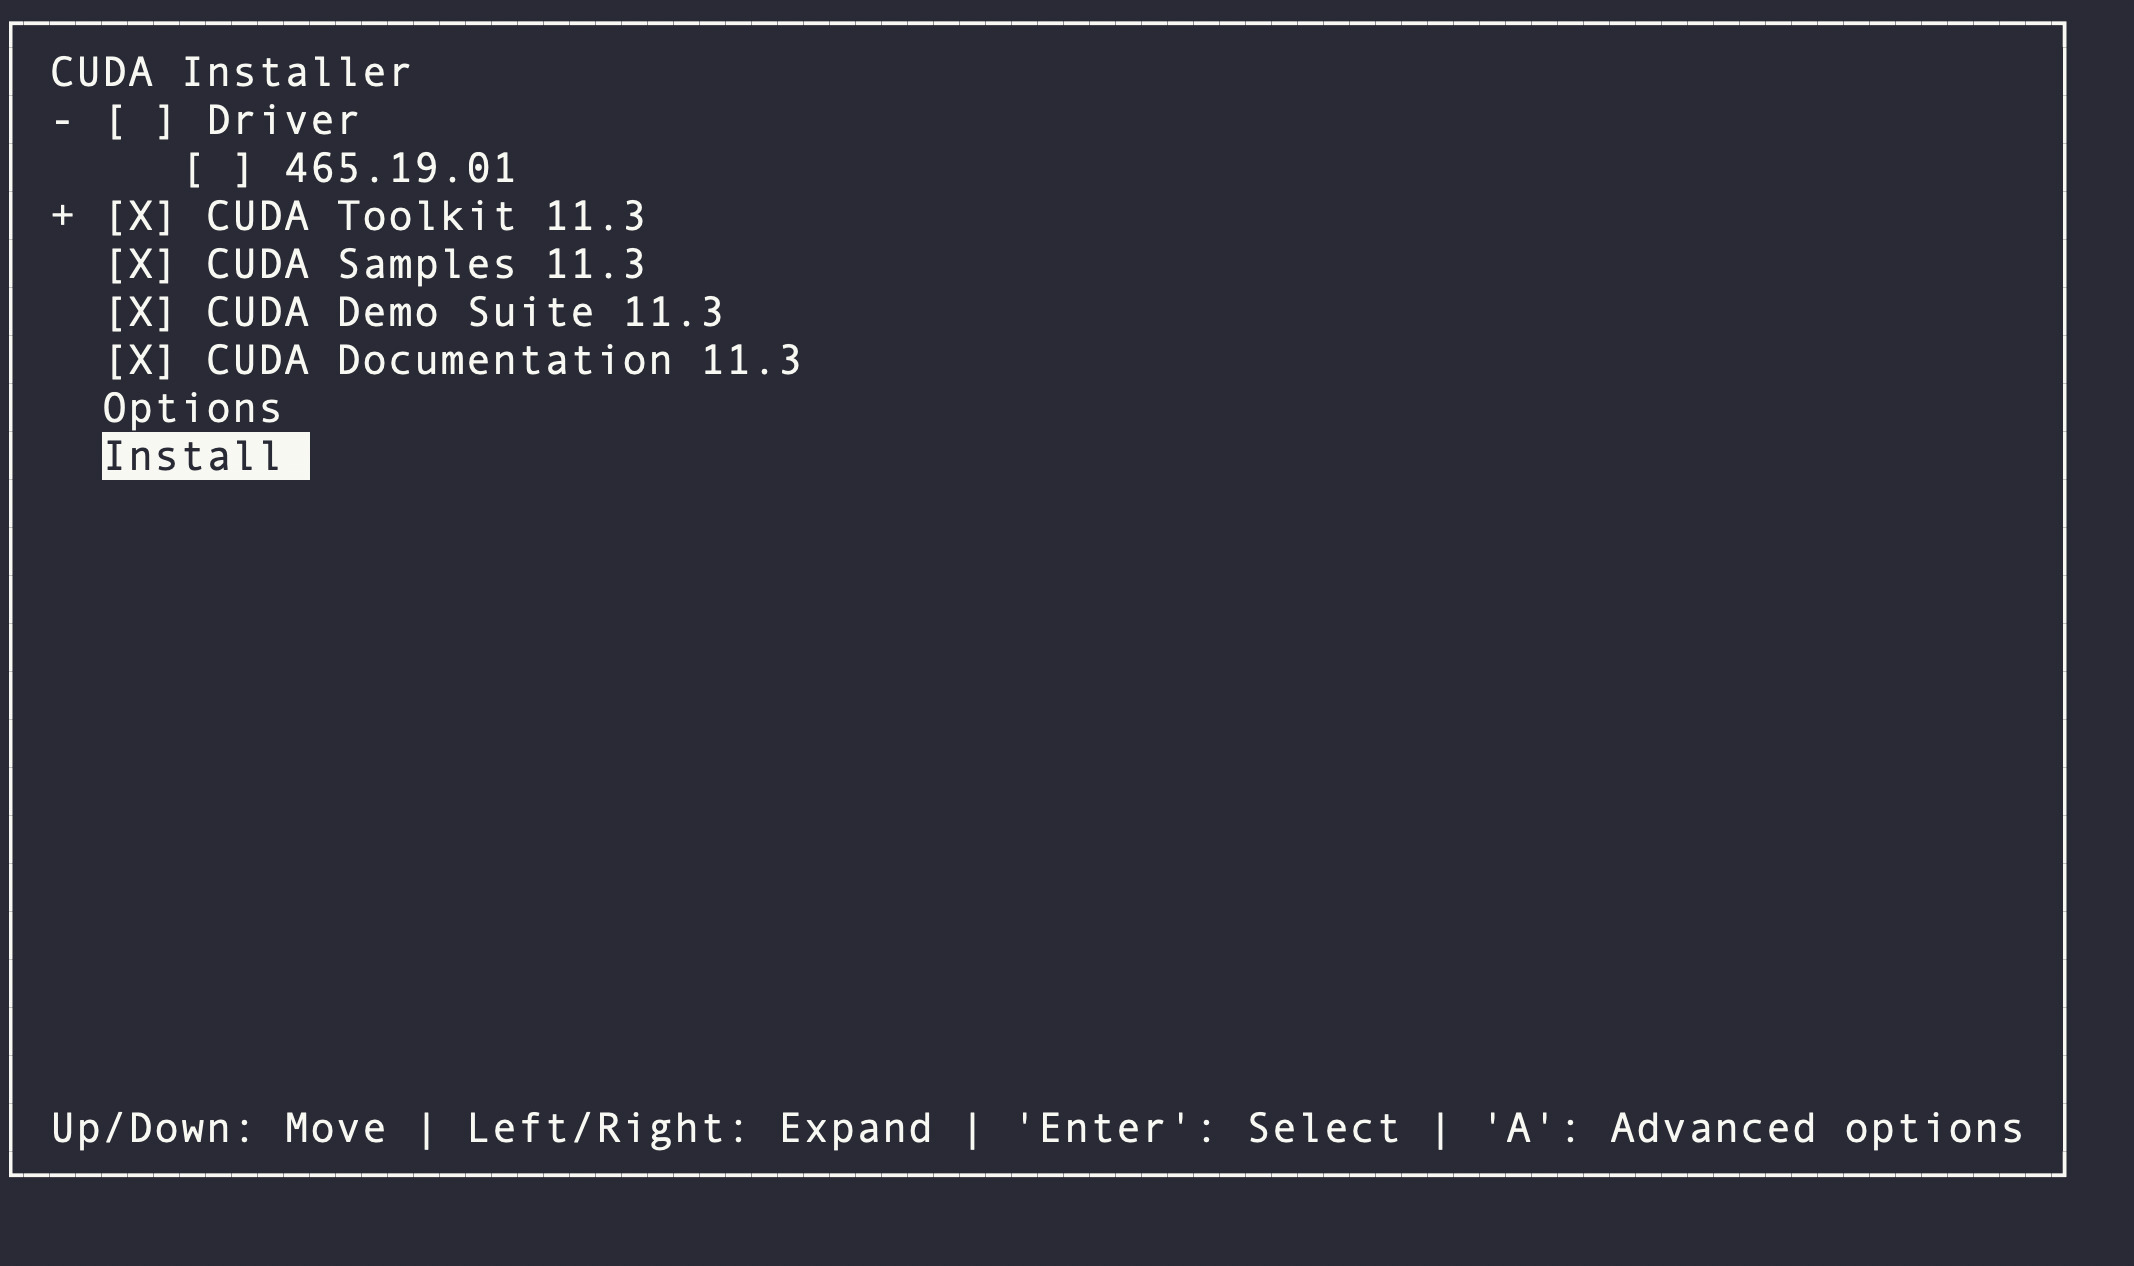Click the 'Enter': Select footer hint
Screen dimensions: 2134x1266
coord(1205,1128)
